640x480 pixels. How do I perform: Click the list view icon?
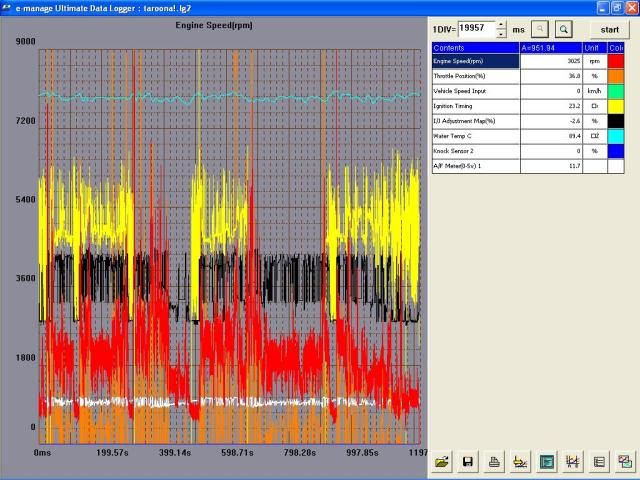tap(599, 462)
